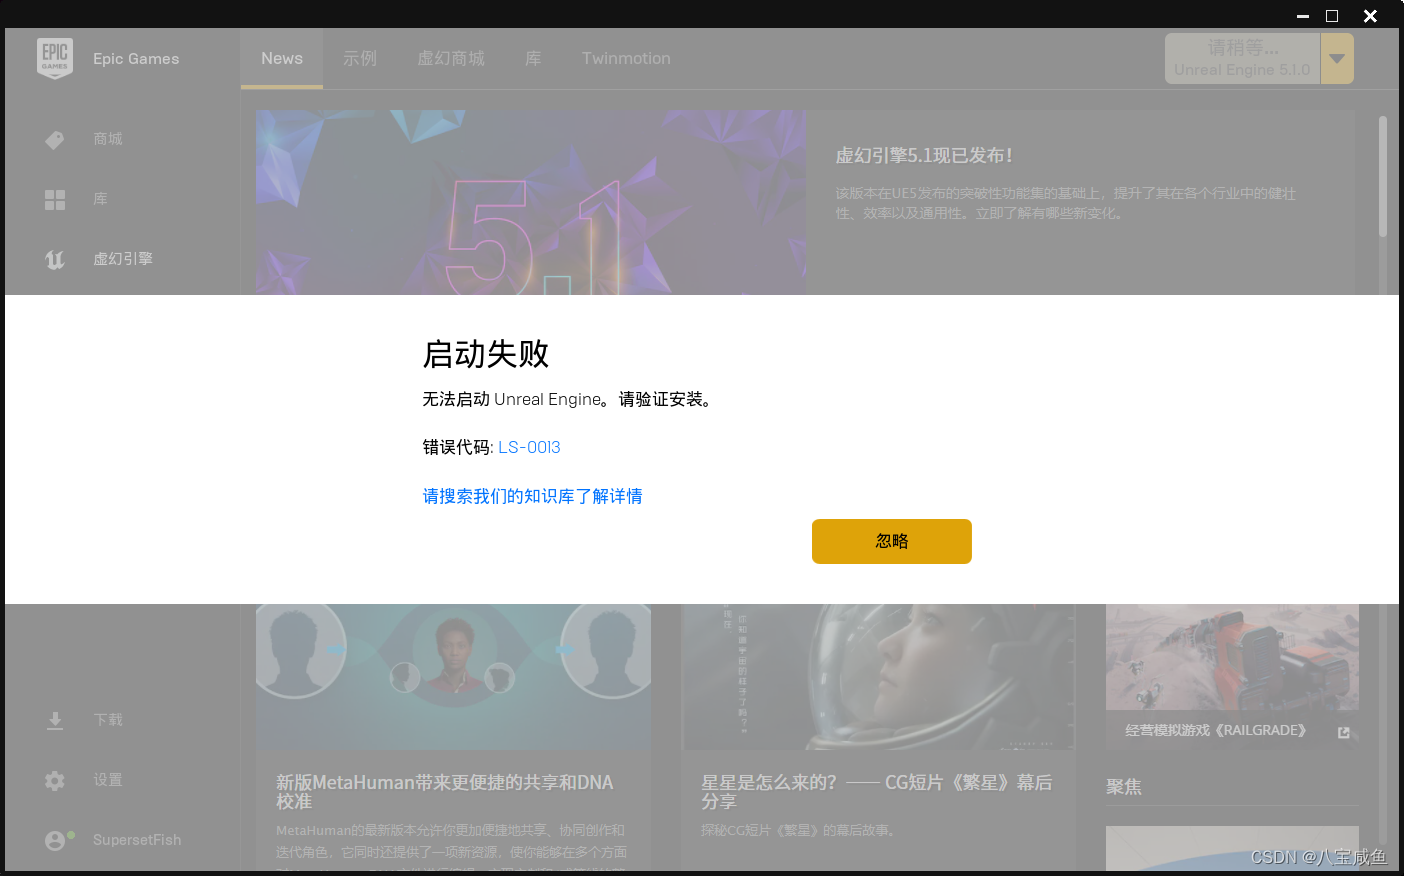Open the LS-0013 error code link

[x=529, y=447]
